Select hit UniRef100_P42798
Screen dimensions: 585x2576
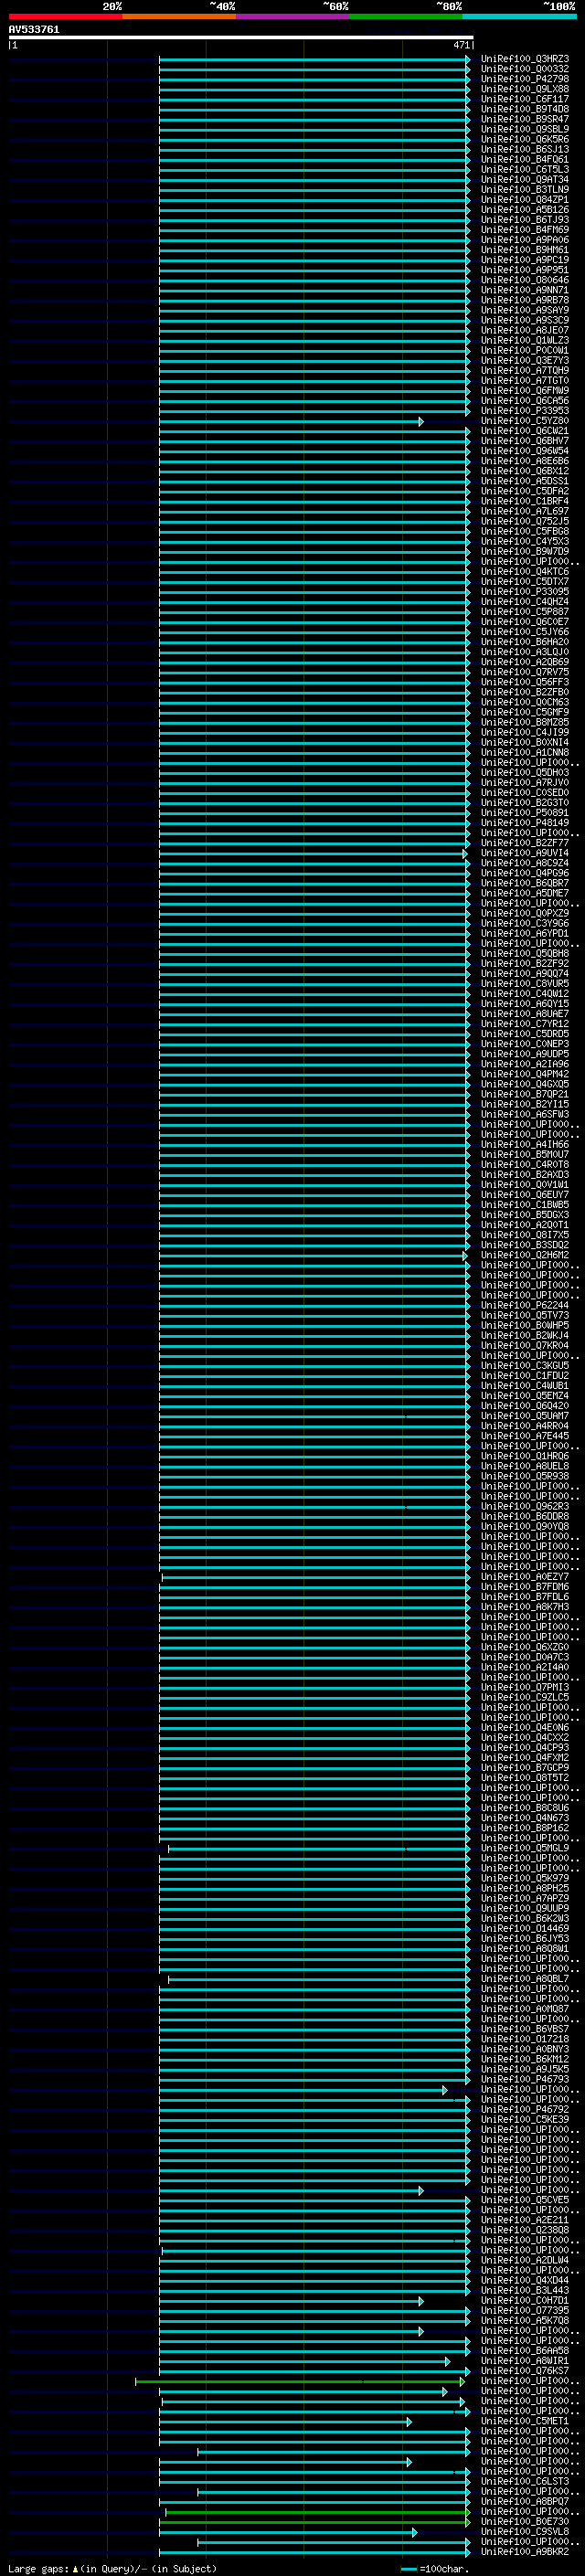[524, 79]
